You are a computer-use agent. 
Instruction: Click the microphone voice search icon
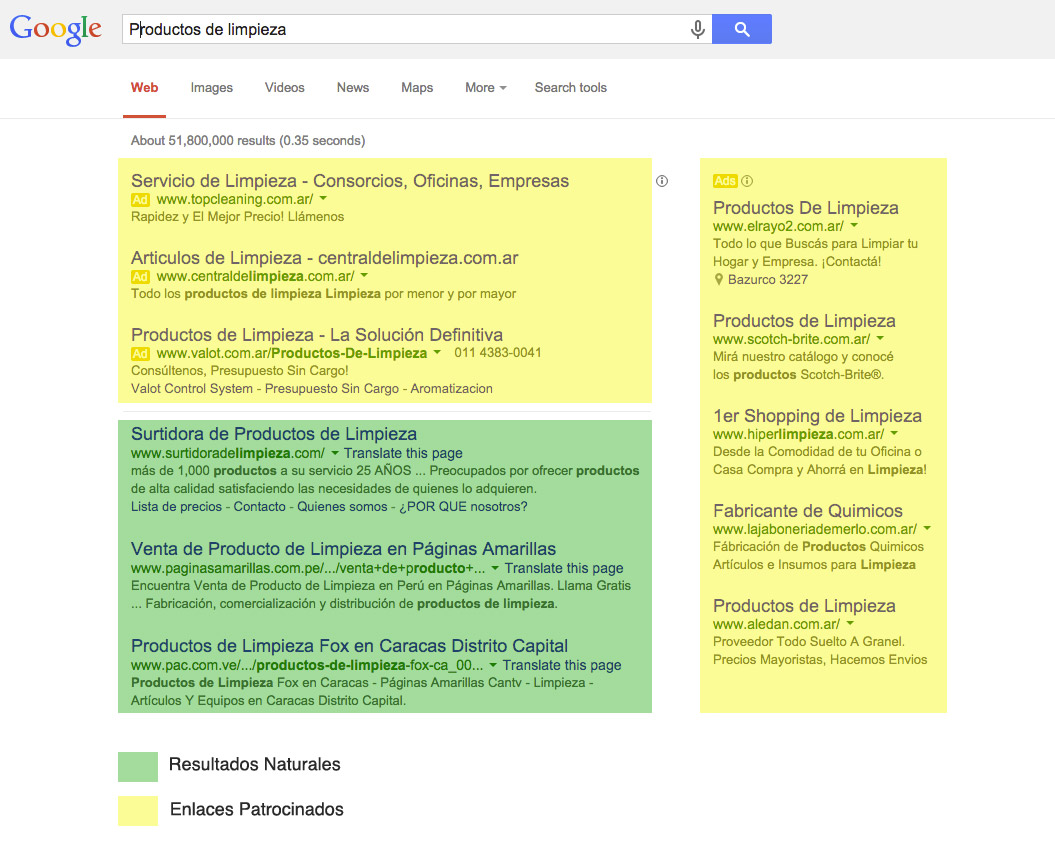tap(698, 29)
